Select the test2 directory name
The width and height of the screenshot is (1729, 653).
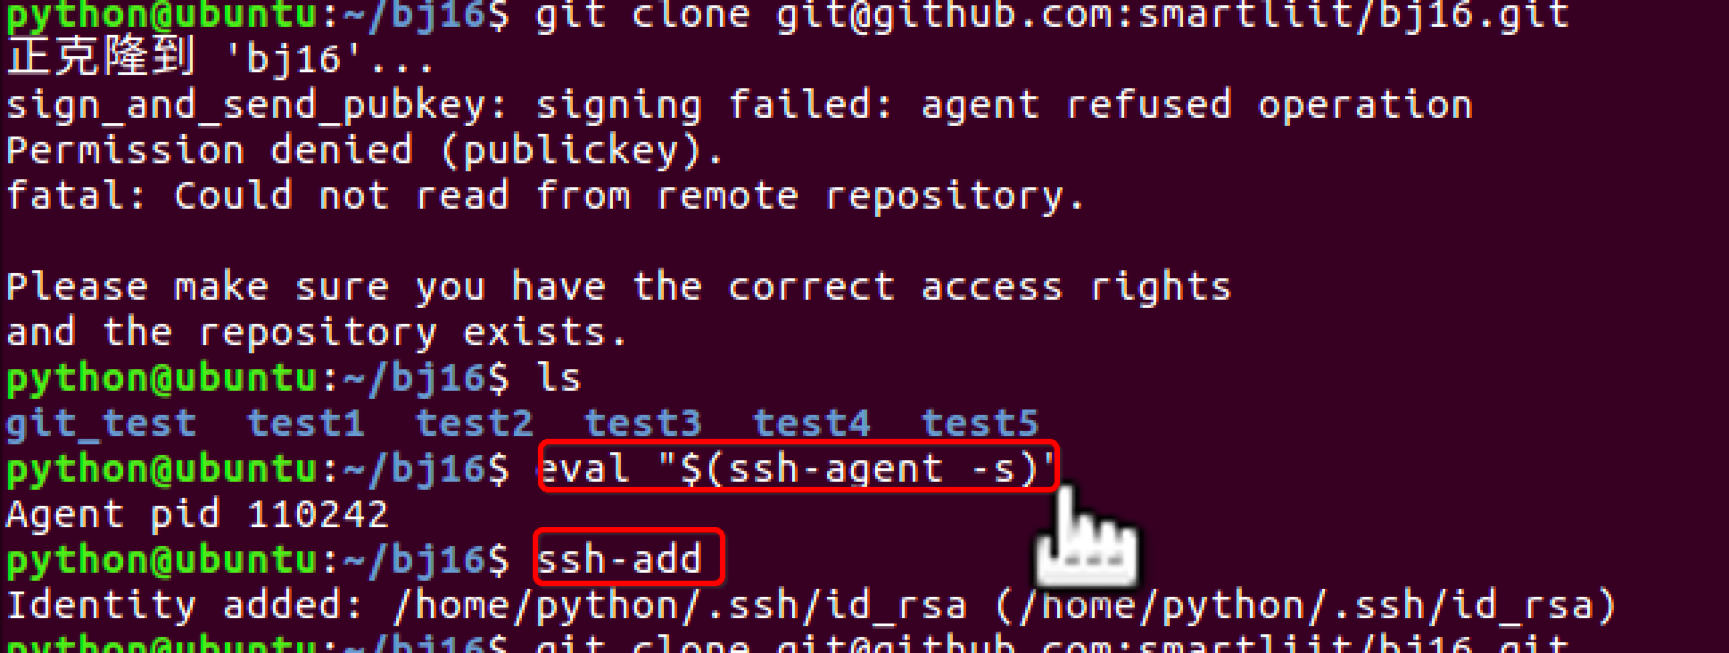coord(475,423)
